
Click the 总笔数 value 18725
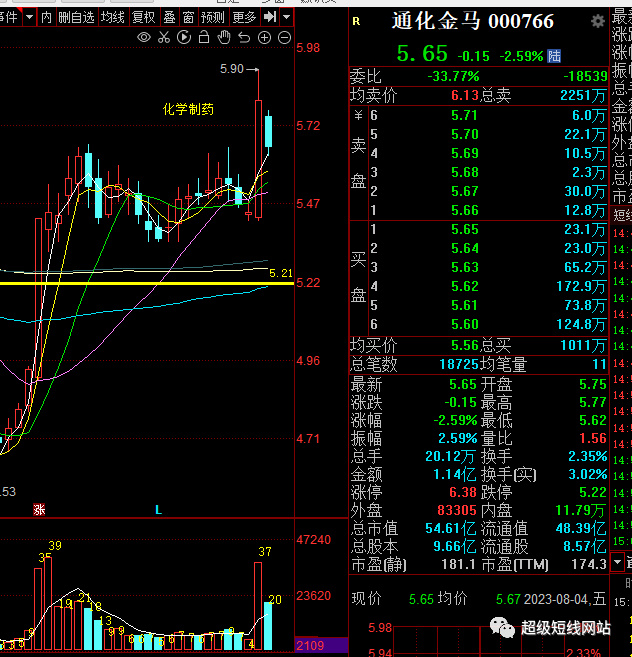(x=459, y=365)
